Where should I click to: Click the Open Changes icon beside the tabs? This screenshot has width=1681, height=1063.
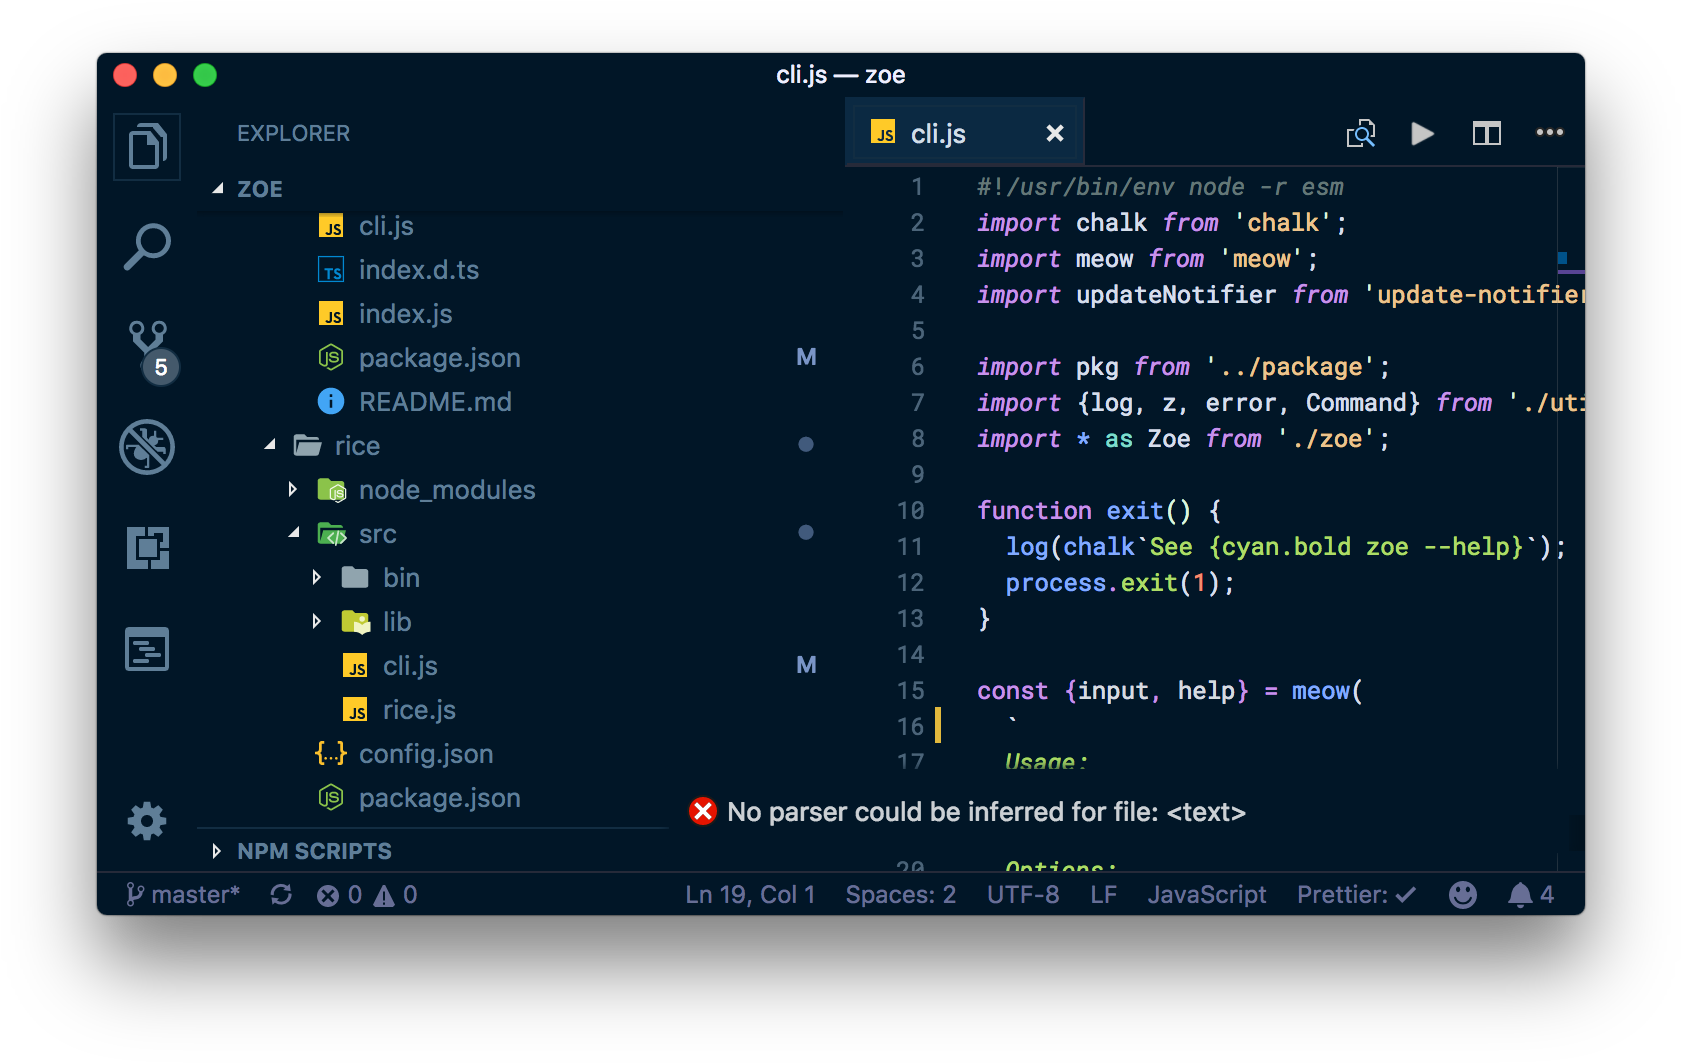point(1361,133)
